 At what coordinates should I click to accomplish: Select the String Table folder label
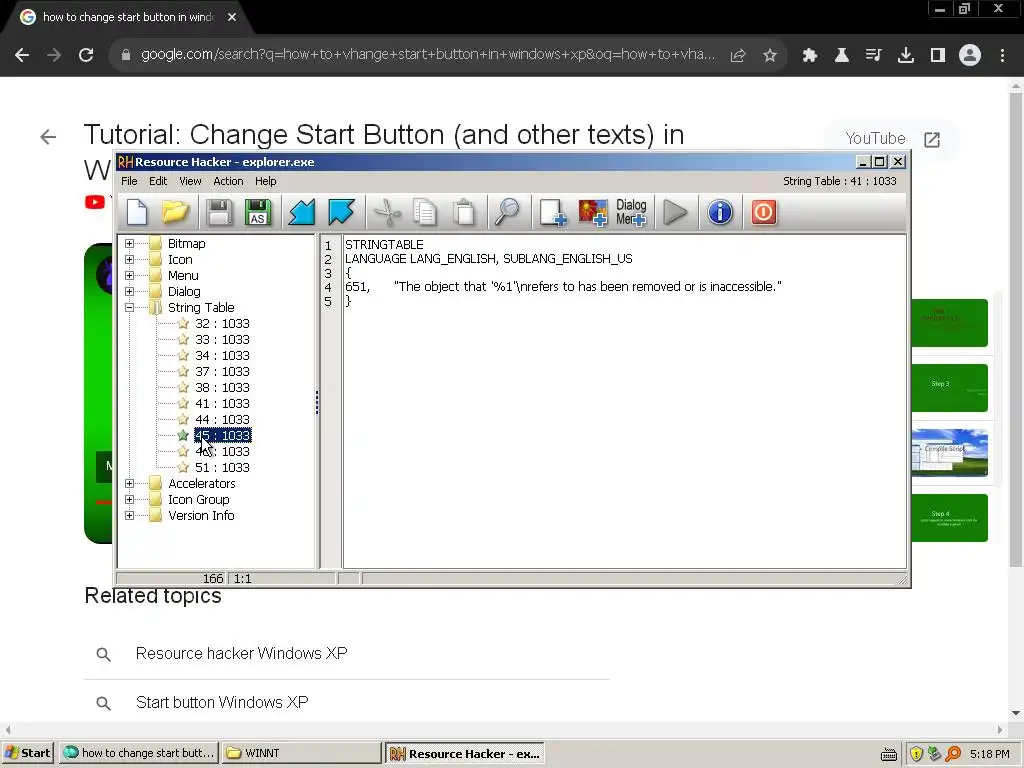[x=200, y=308]
